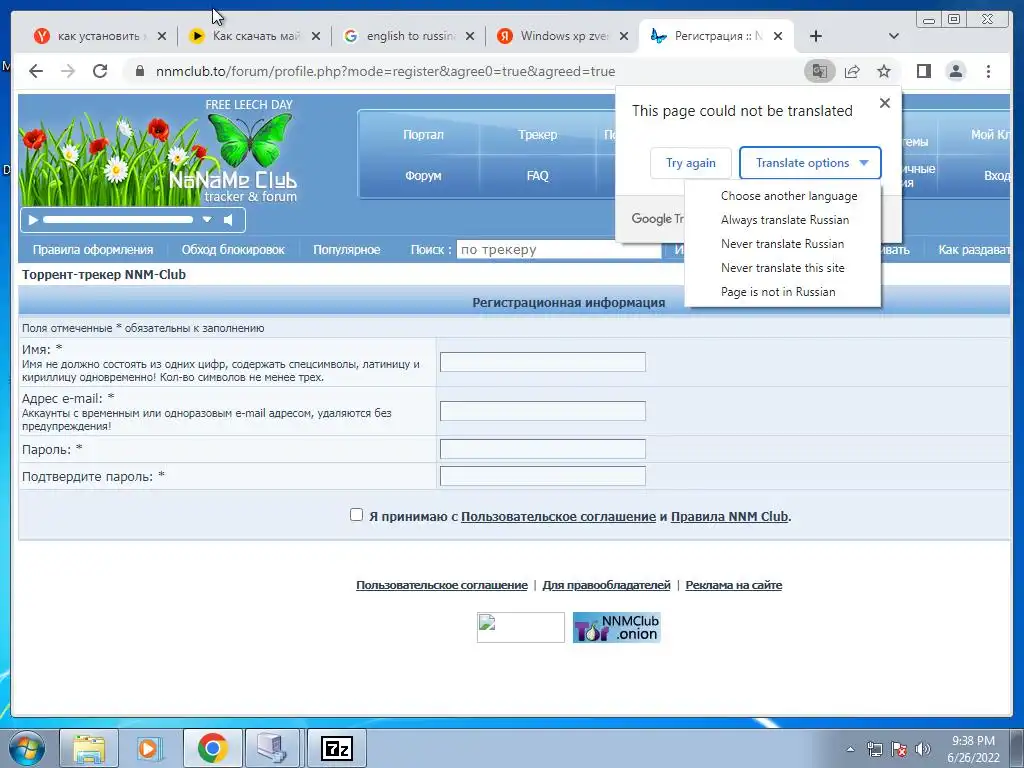The image size is (1024, 768).
Task: View site security padlock info
Action: [140, 71]
